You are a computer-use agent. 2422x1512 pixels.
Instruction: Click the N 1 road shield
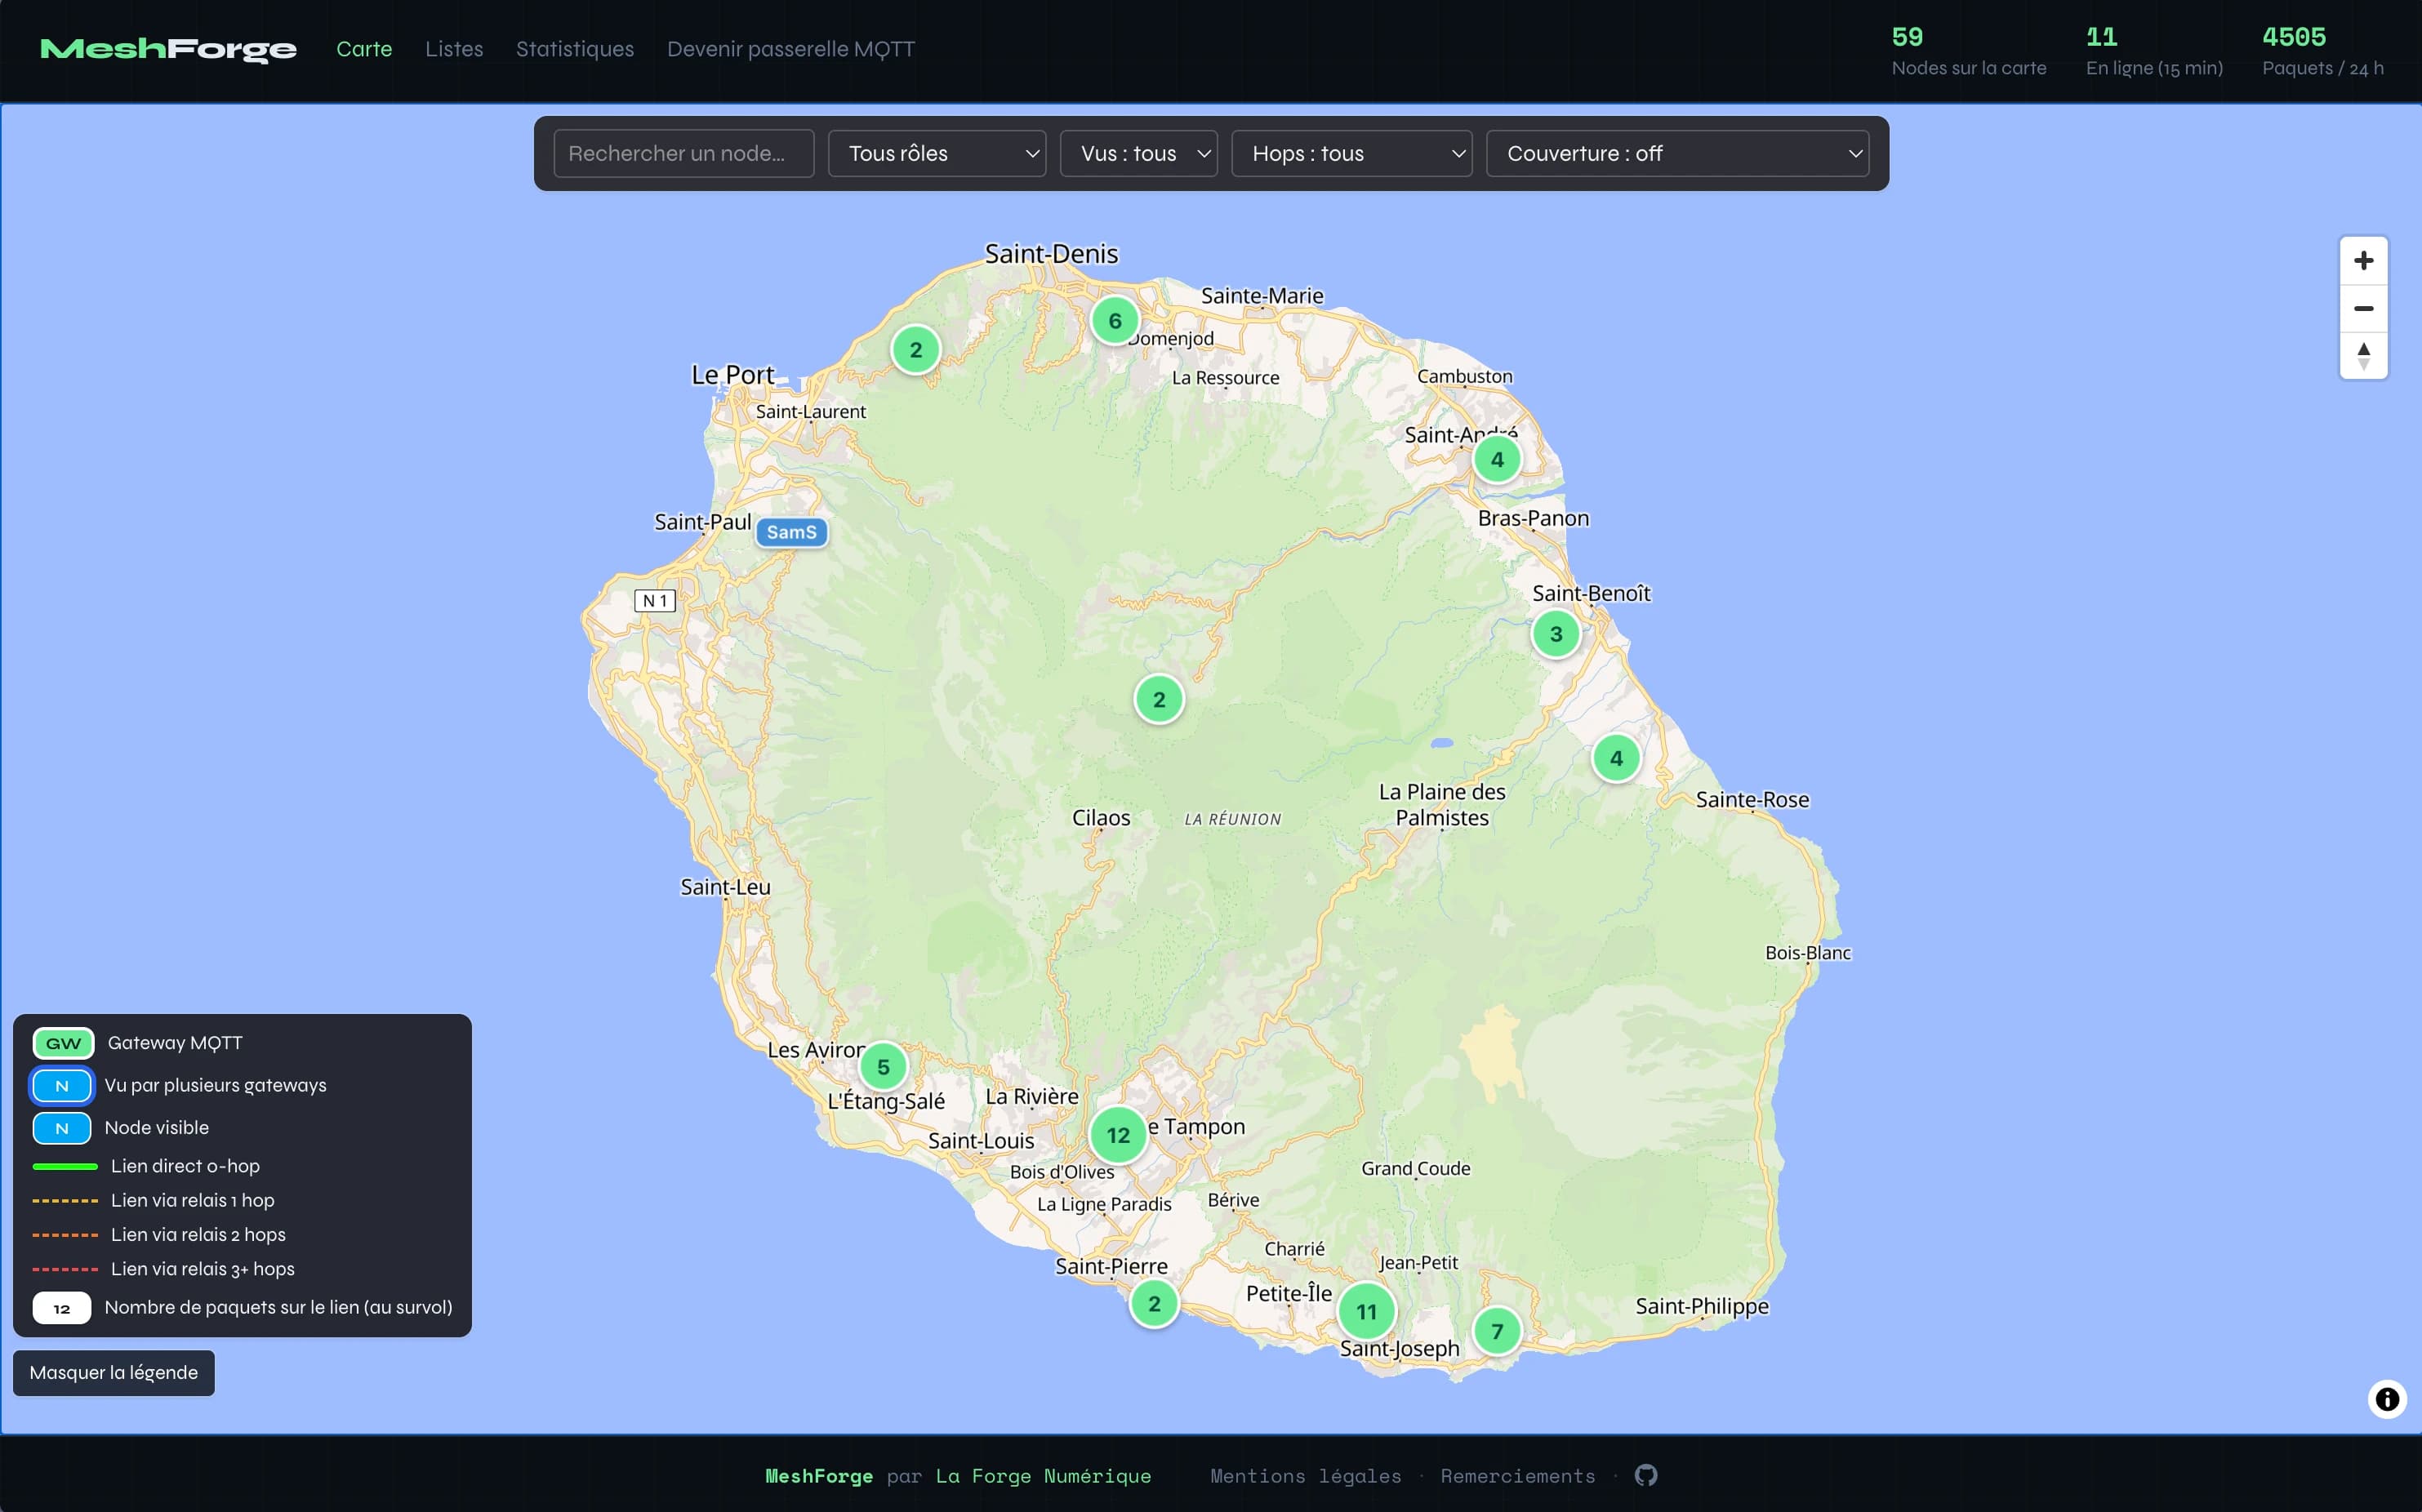pyautogui.click(x=655, y=601)
